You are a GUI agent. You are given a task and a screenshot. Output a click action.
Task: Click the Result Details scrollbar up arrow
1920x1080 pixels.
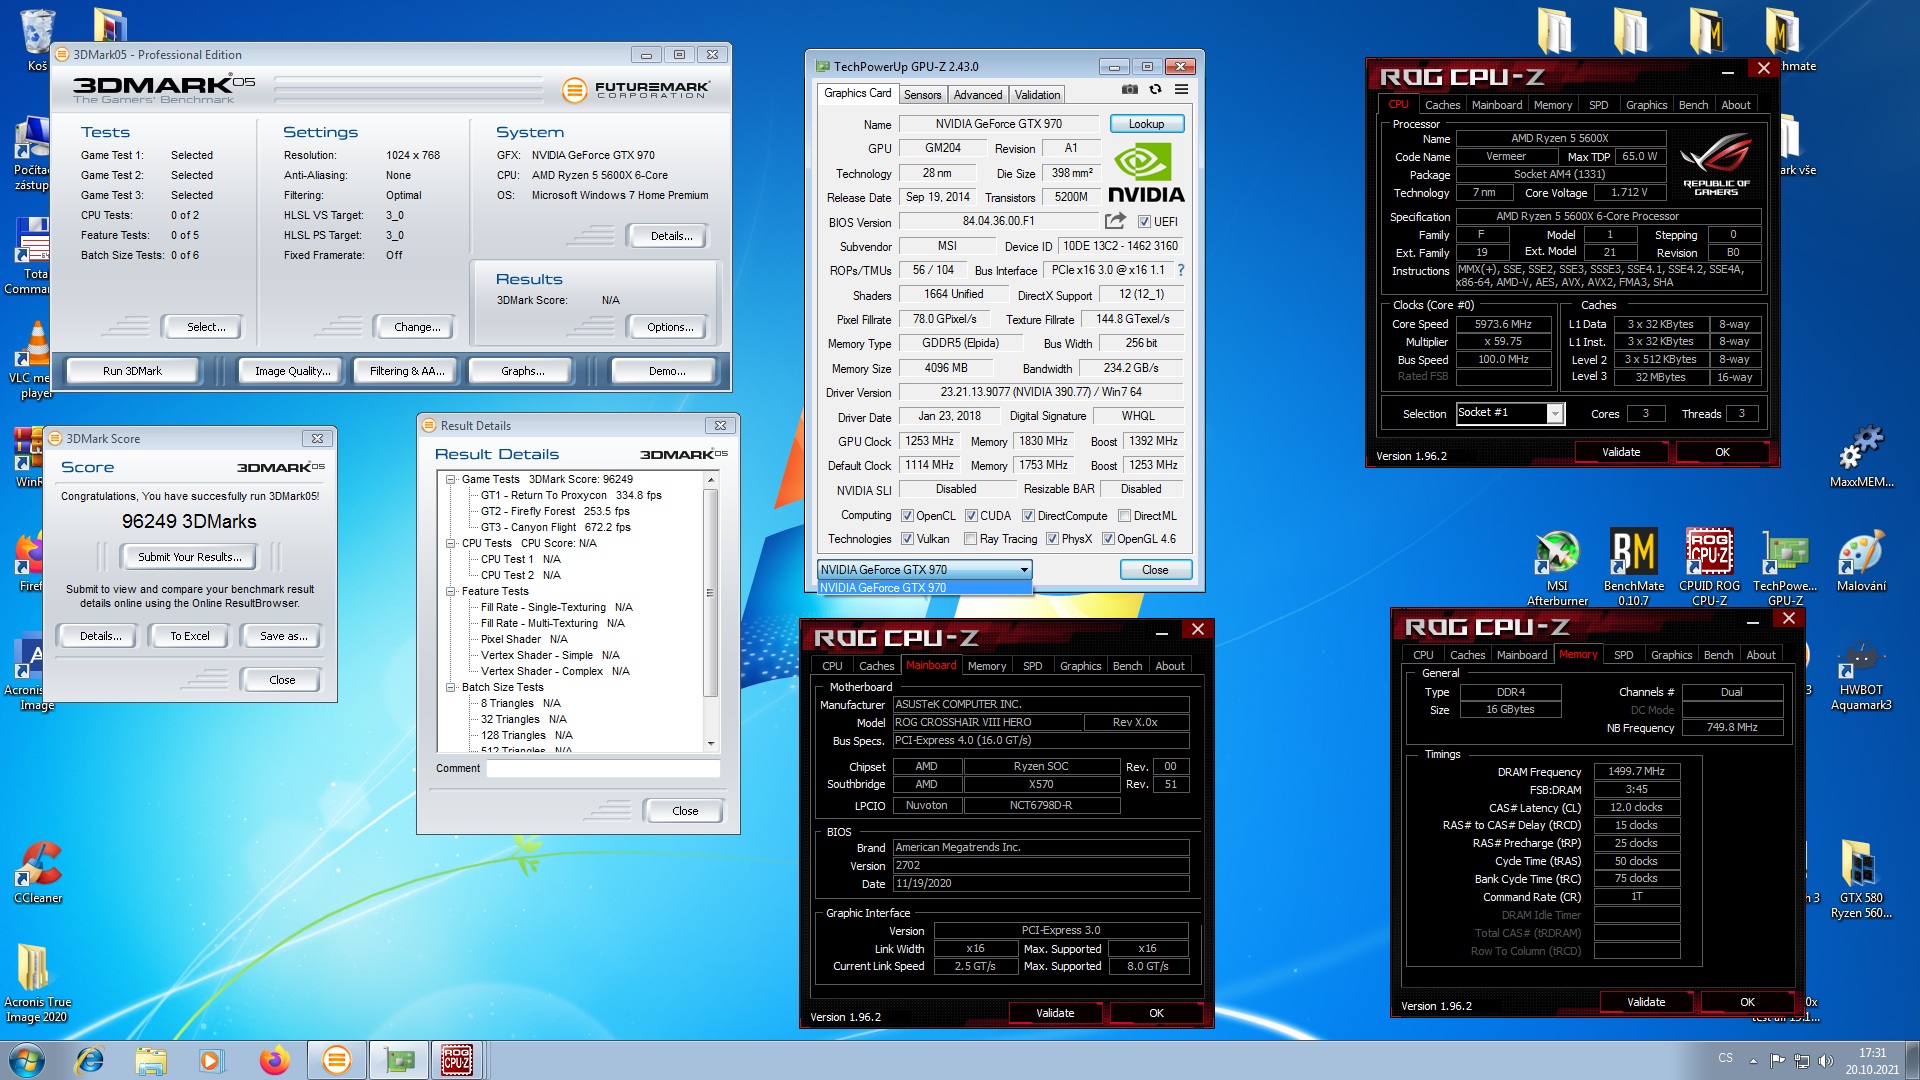tap(711, 480)
